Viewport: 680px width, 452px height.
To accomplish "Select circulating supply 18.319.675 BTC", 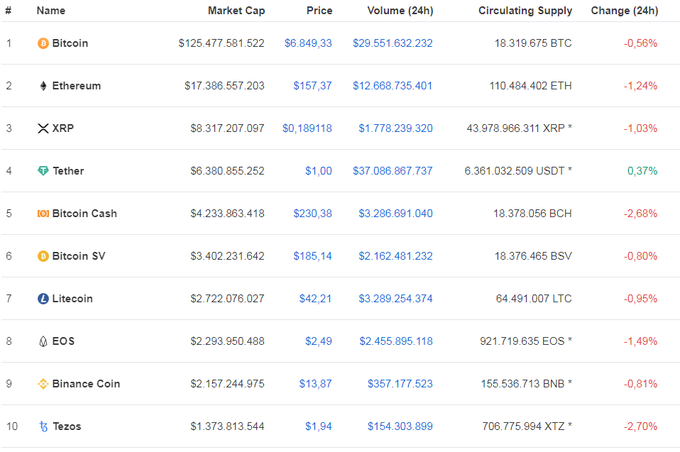I will click(533, 43).
